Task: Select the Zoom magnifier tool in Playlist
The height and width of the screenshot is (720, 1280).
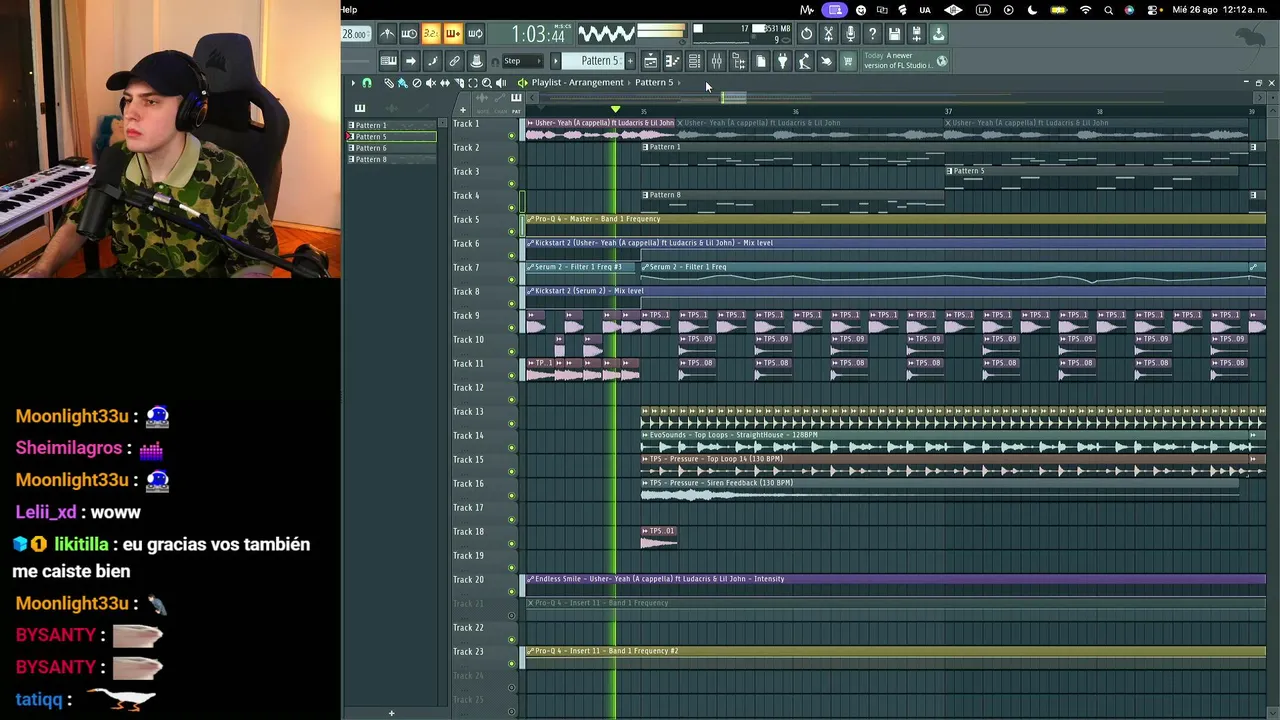Action: pos(487,83)
